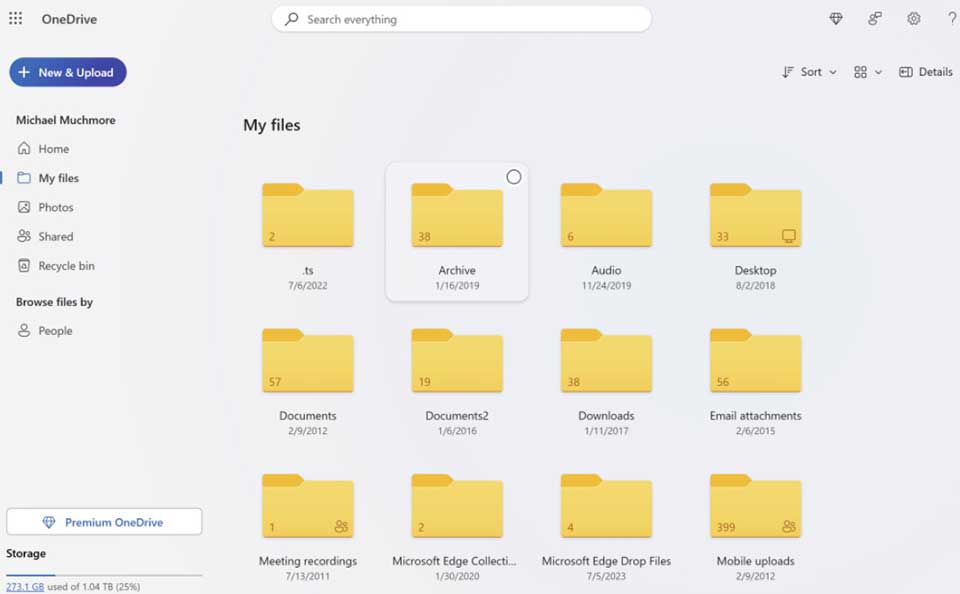
Task: Click the Mobile uploads name label
Action: [756, 561]
